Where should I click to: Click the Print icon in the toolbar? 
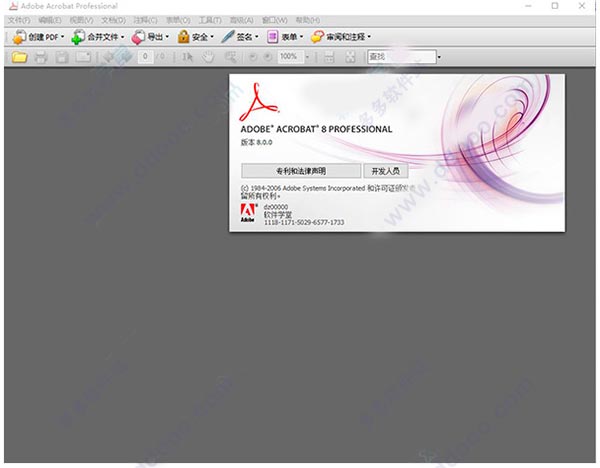pyautogui.click(x=41, y=57)
